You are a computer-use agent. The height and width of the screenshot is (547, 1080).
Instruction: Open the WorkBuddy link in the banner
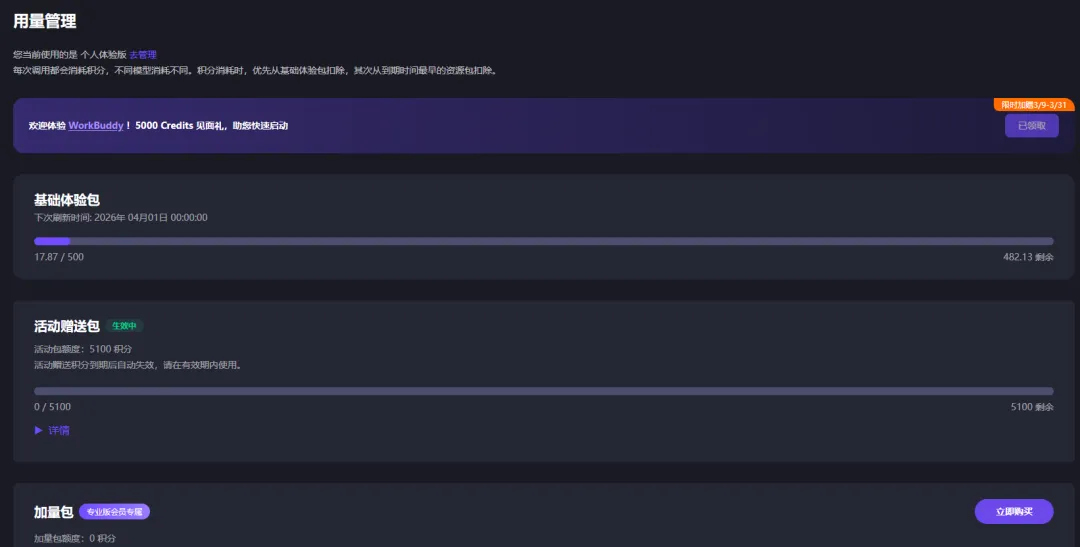tap(96, 126)
